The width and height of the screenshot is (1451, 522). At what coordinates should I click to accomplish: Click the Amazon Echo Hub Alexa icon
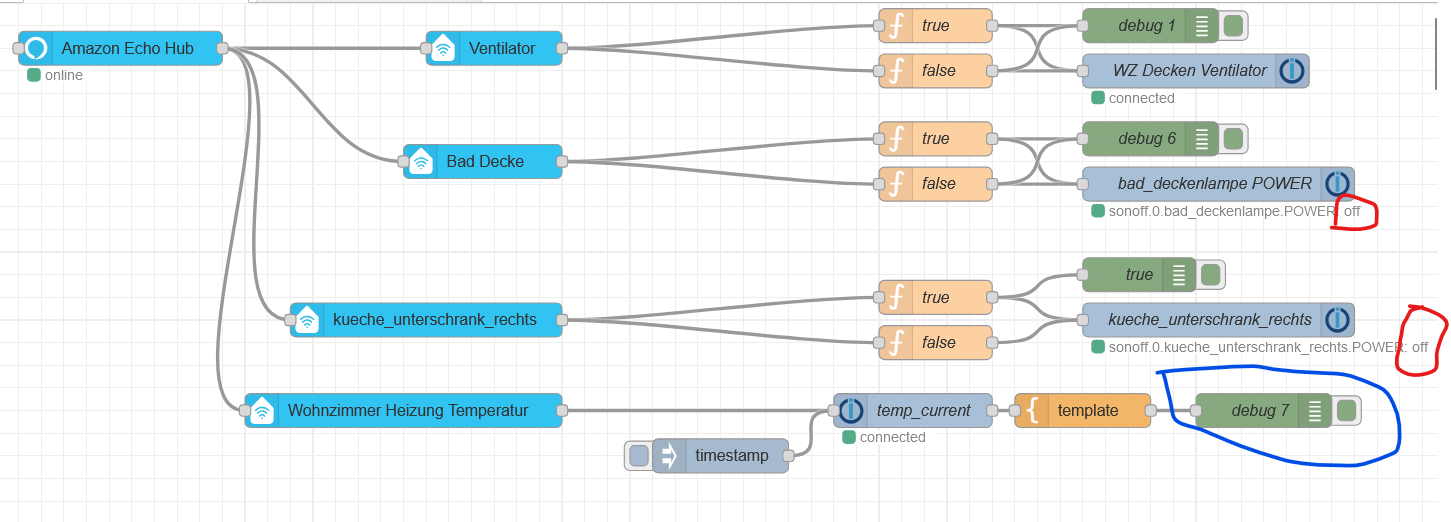click(x=36, y=48)
